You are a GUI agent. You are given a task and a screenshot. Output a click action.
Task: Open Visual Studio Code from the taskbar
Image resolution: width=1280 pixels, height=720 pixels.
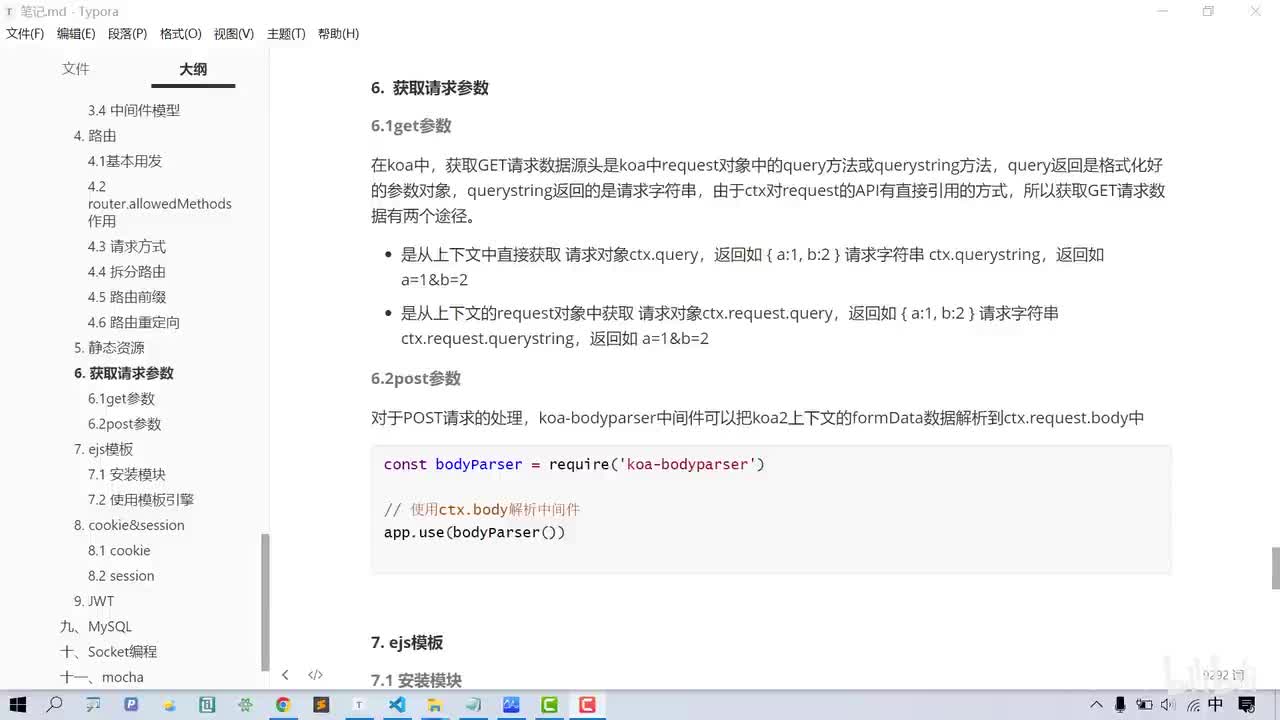[x=397, y=705]
